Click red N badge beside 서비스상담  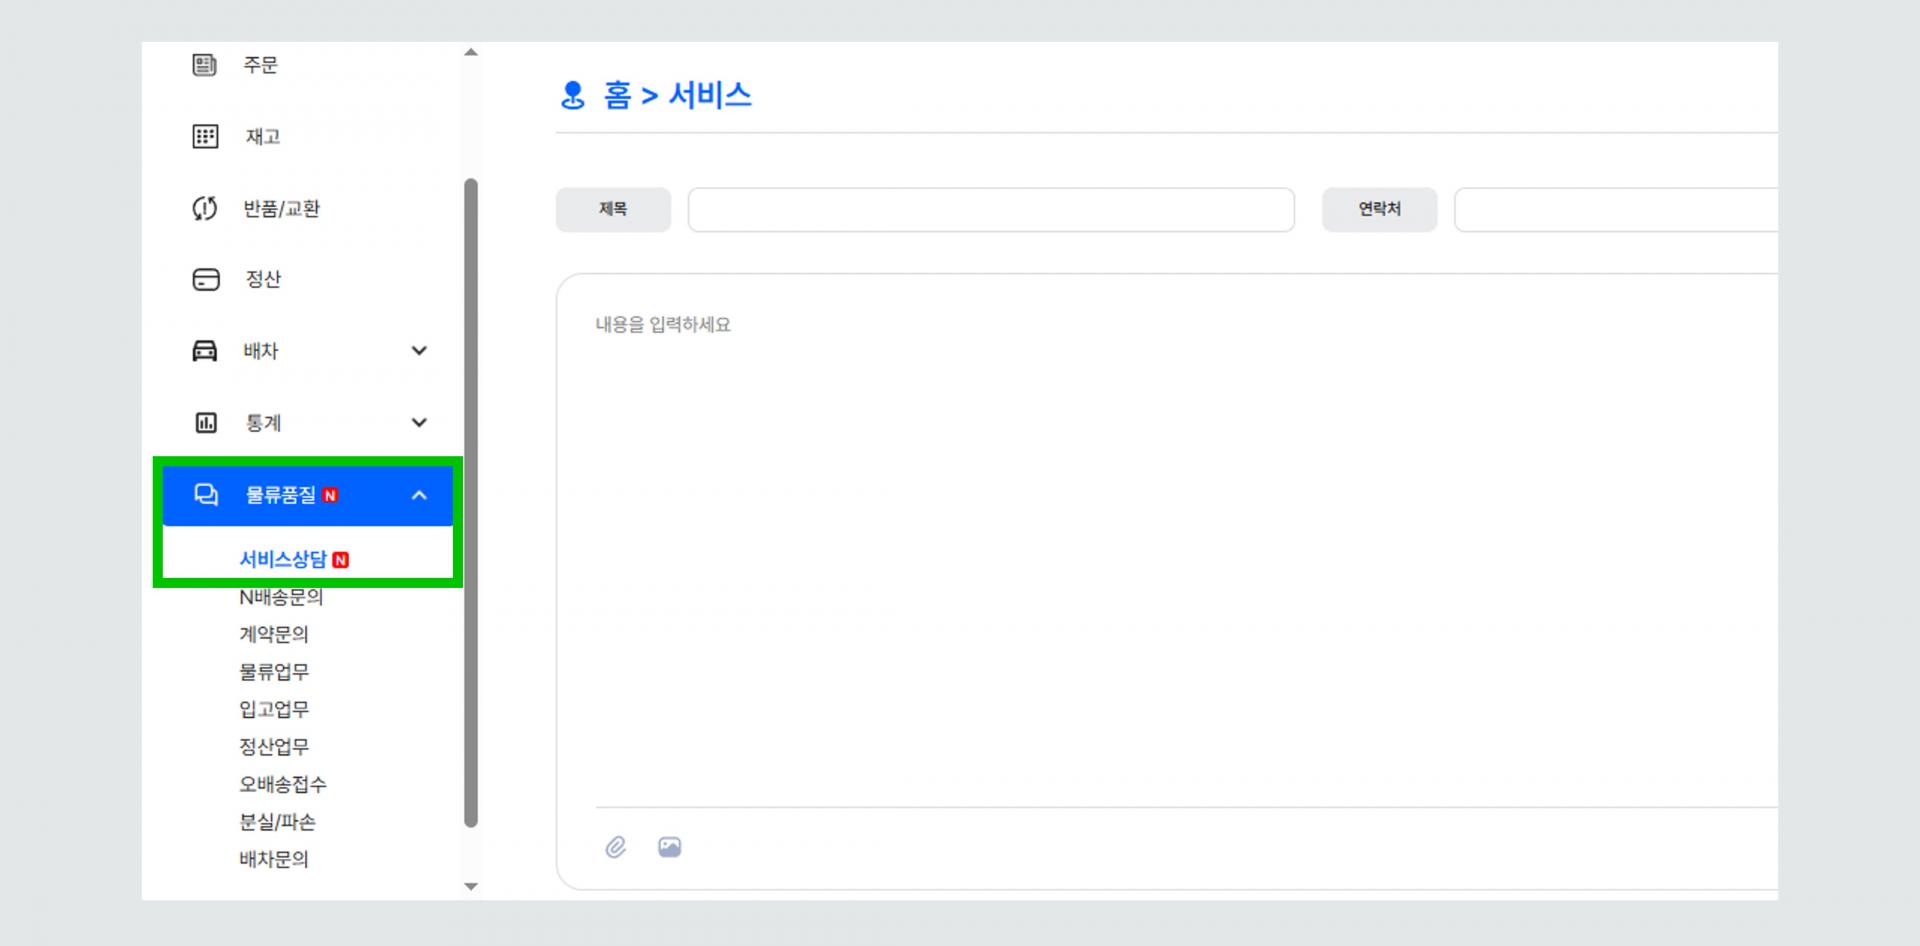tap(340, 560)
